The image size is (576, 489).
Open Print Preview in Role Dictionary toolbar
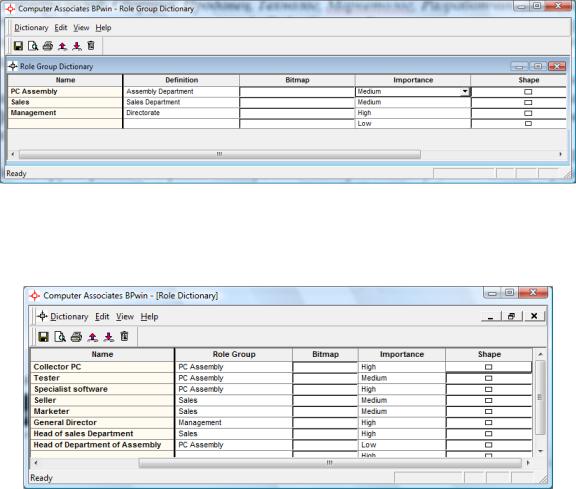(x=60, y=337)
